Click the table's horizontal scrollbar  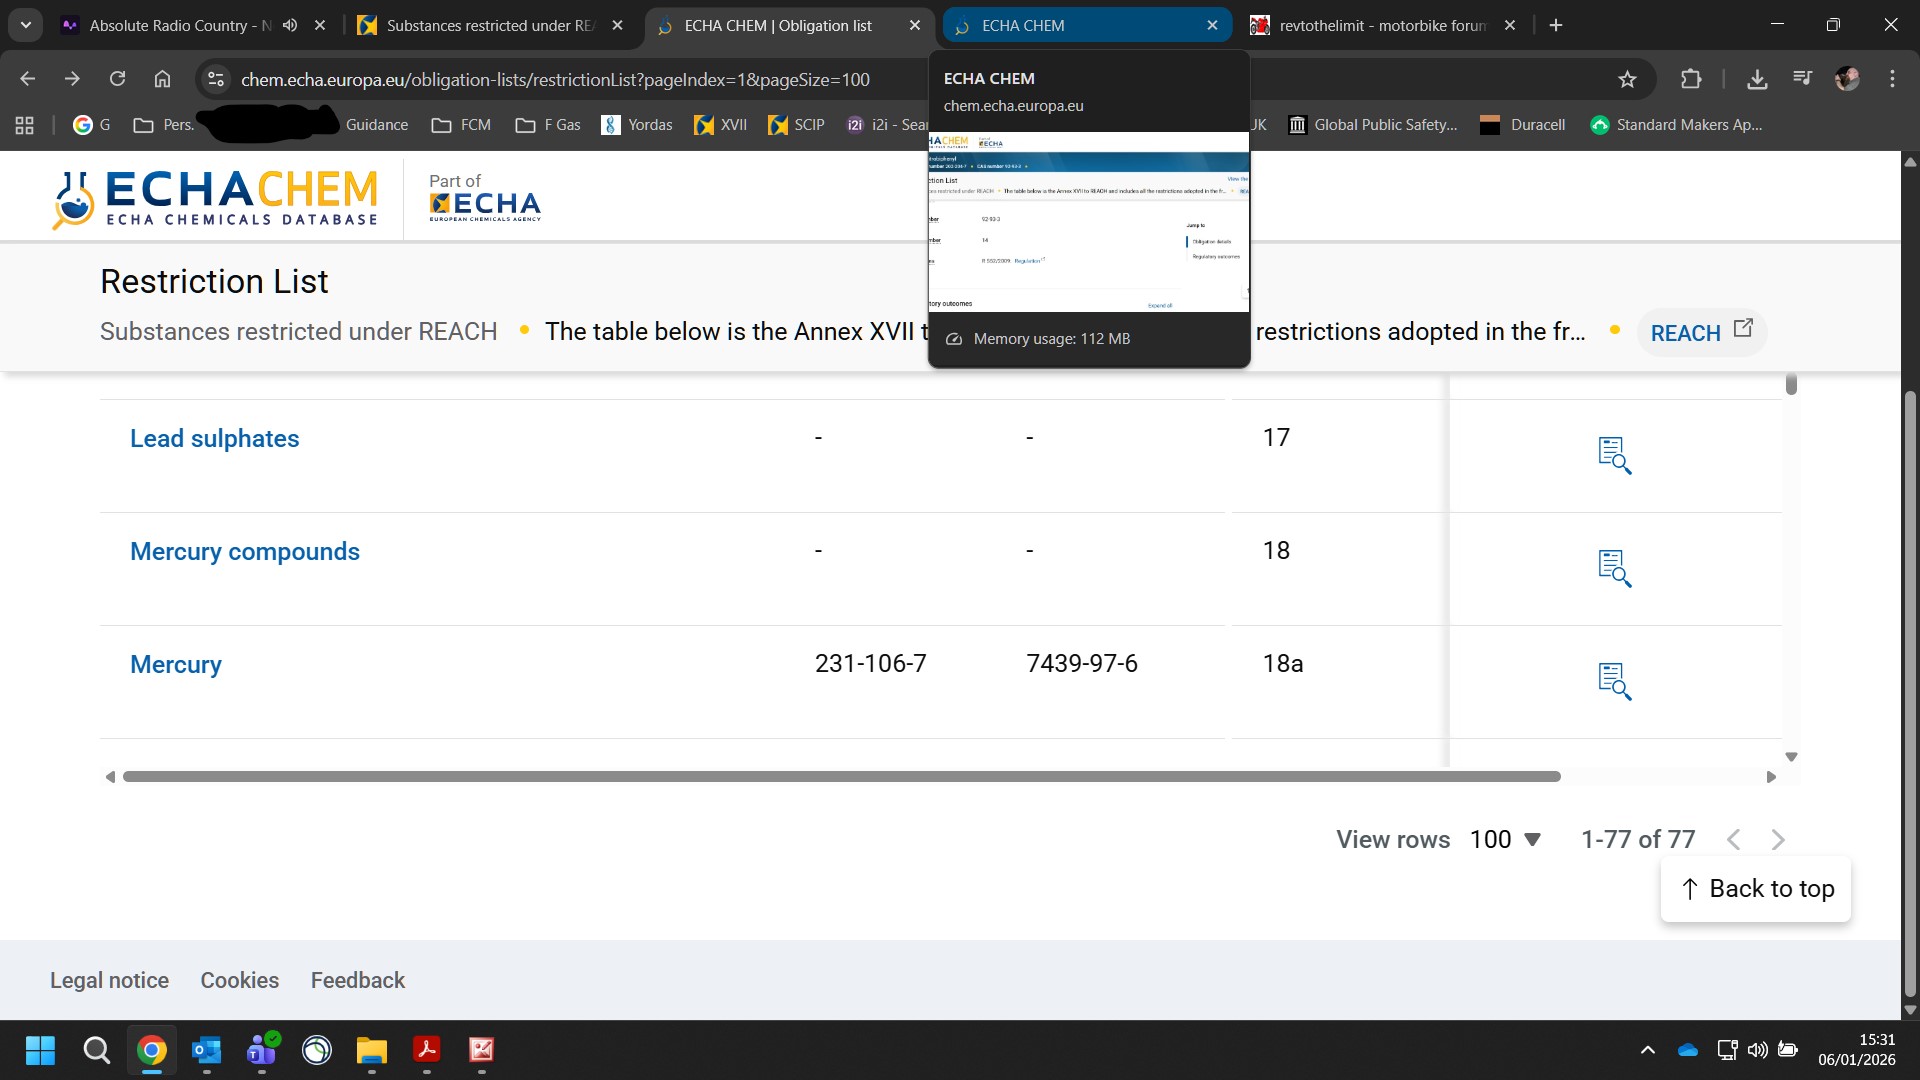click(841, 777)
